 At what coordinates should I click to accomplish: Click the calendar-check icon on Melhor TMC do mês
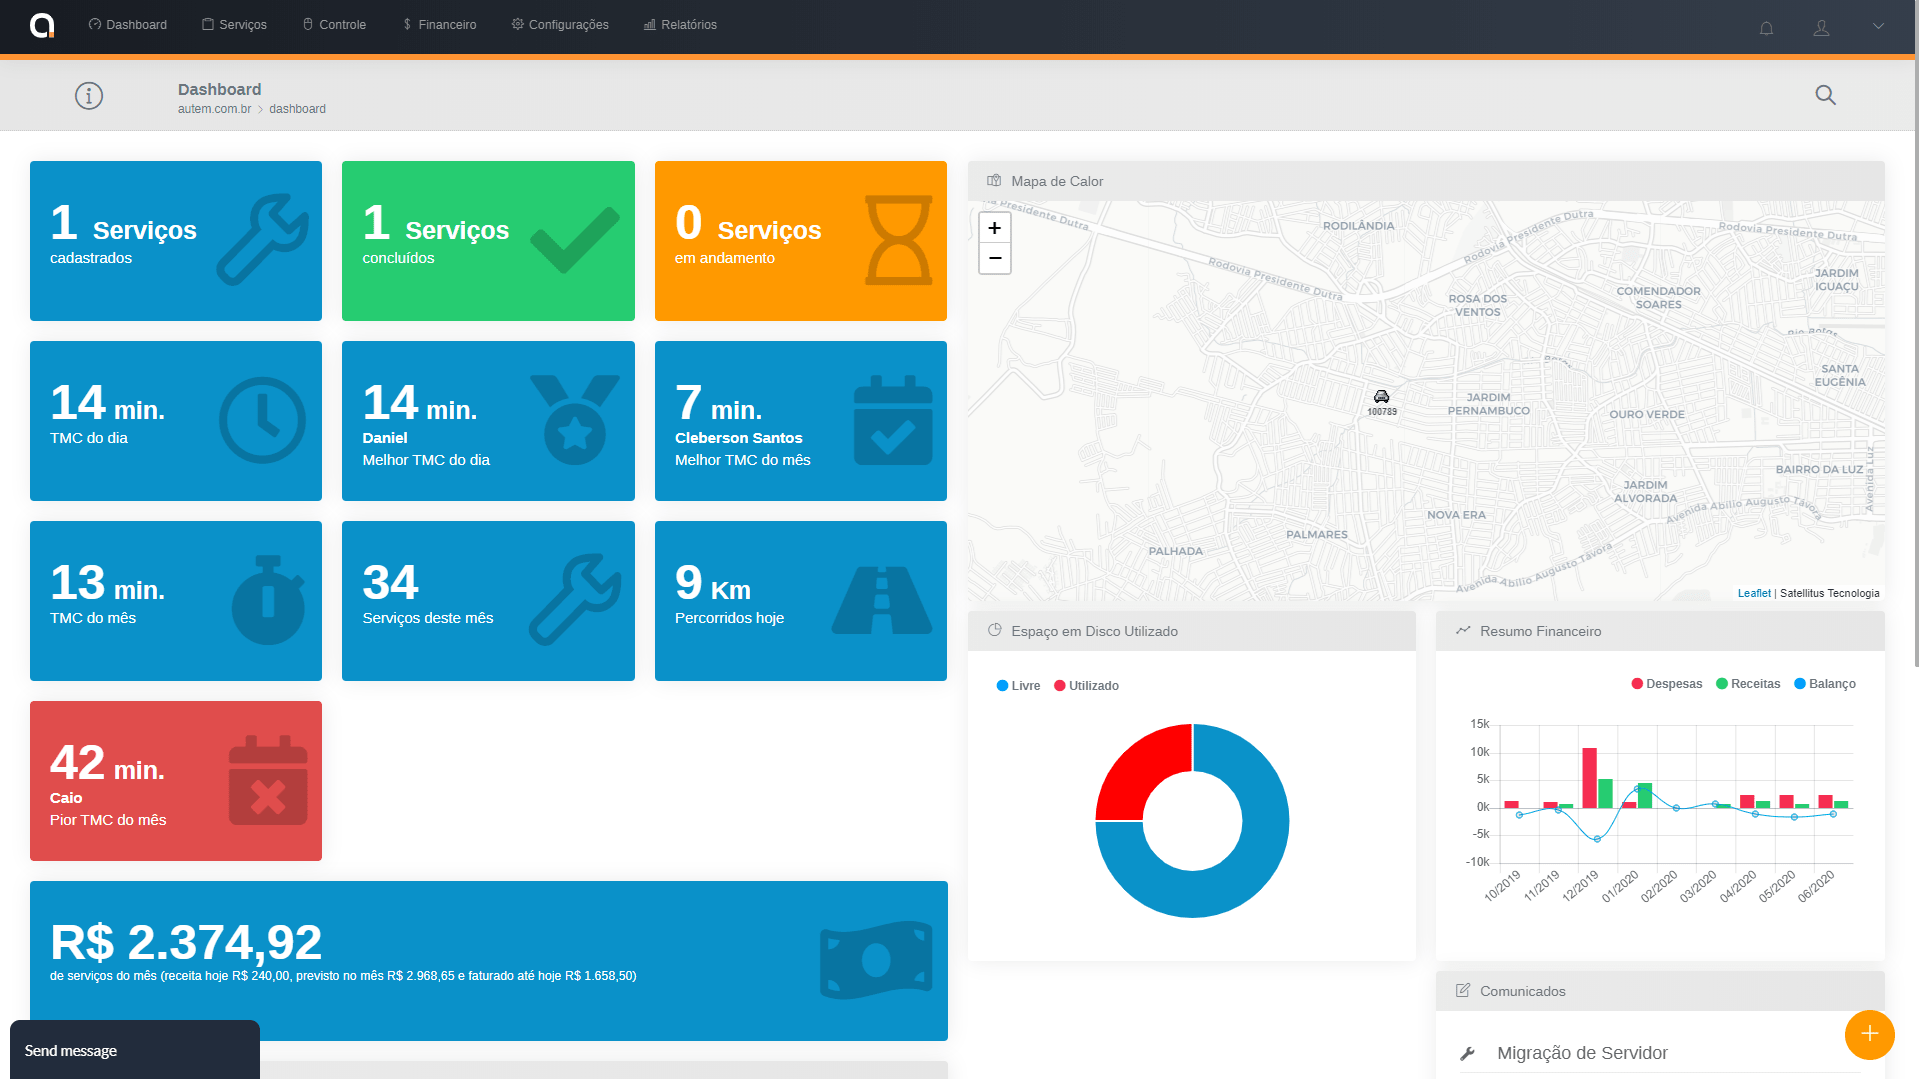[x=893, y=420]
